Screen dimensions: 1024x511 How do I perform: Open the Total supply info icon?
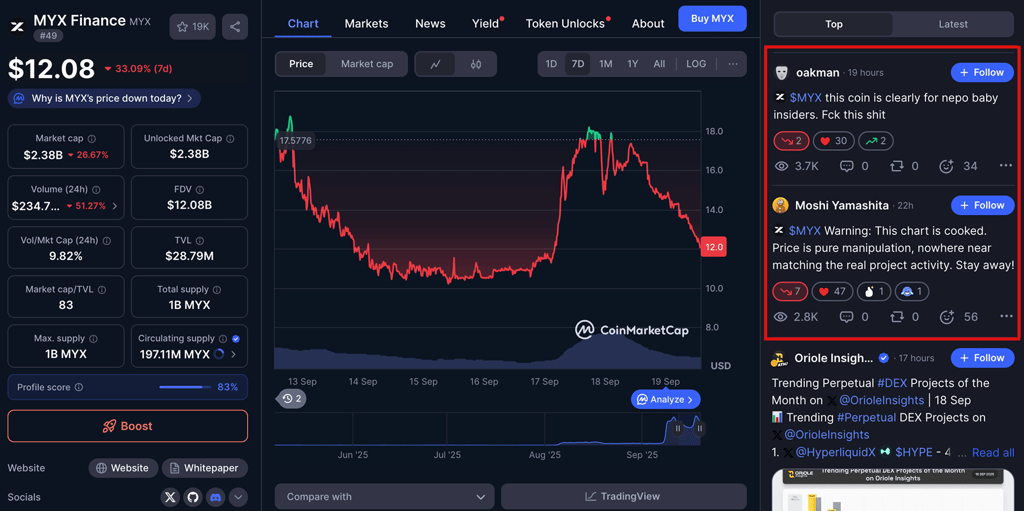pos(217,289)
